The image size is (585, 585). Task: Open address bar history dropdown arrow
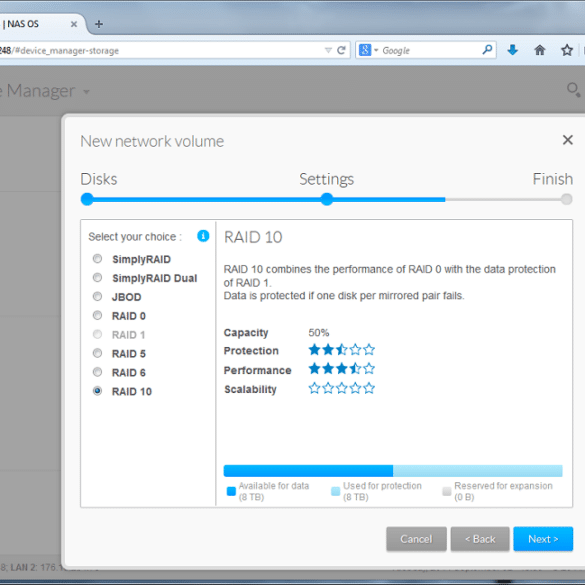click(328, 50)
